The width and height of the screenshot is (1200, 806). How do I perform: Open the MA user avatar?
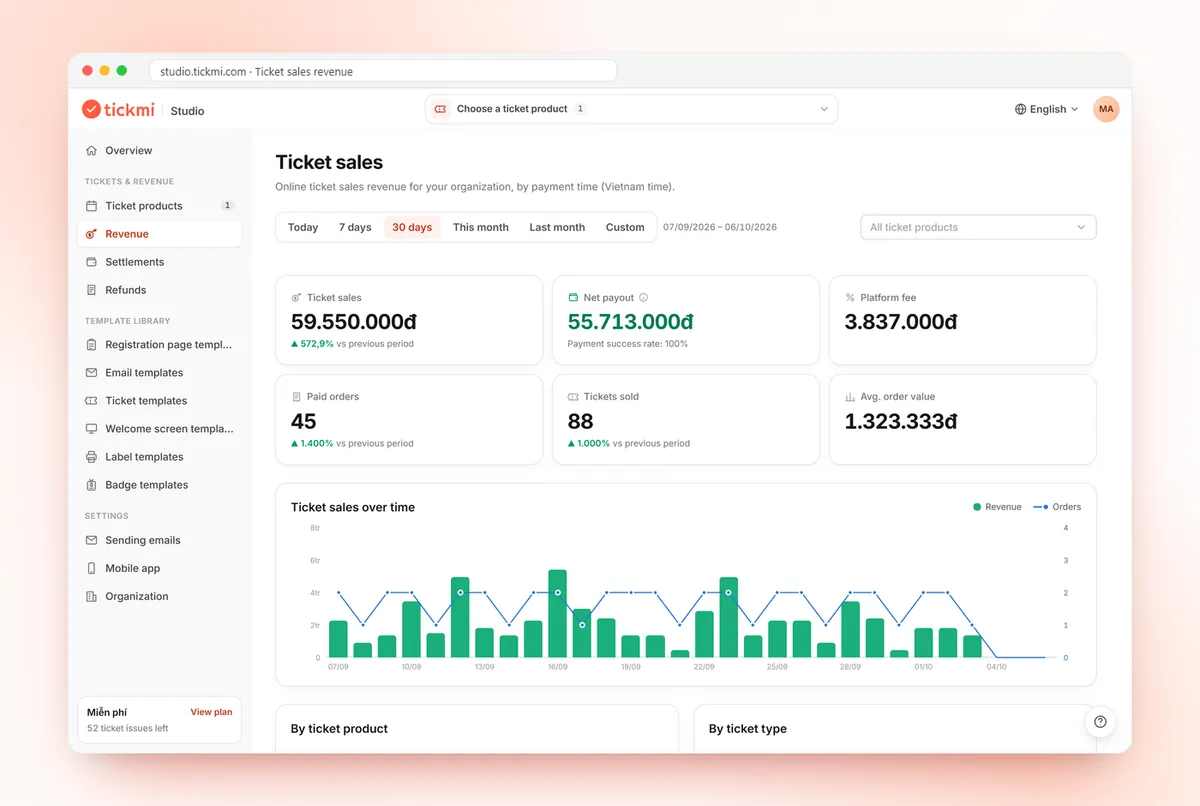pyautogui.click(x=1106, y=109)
